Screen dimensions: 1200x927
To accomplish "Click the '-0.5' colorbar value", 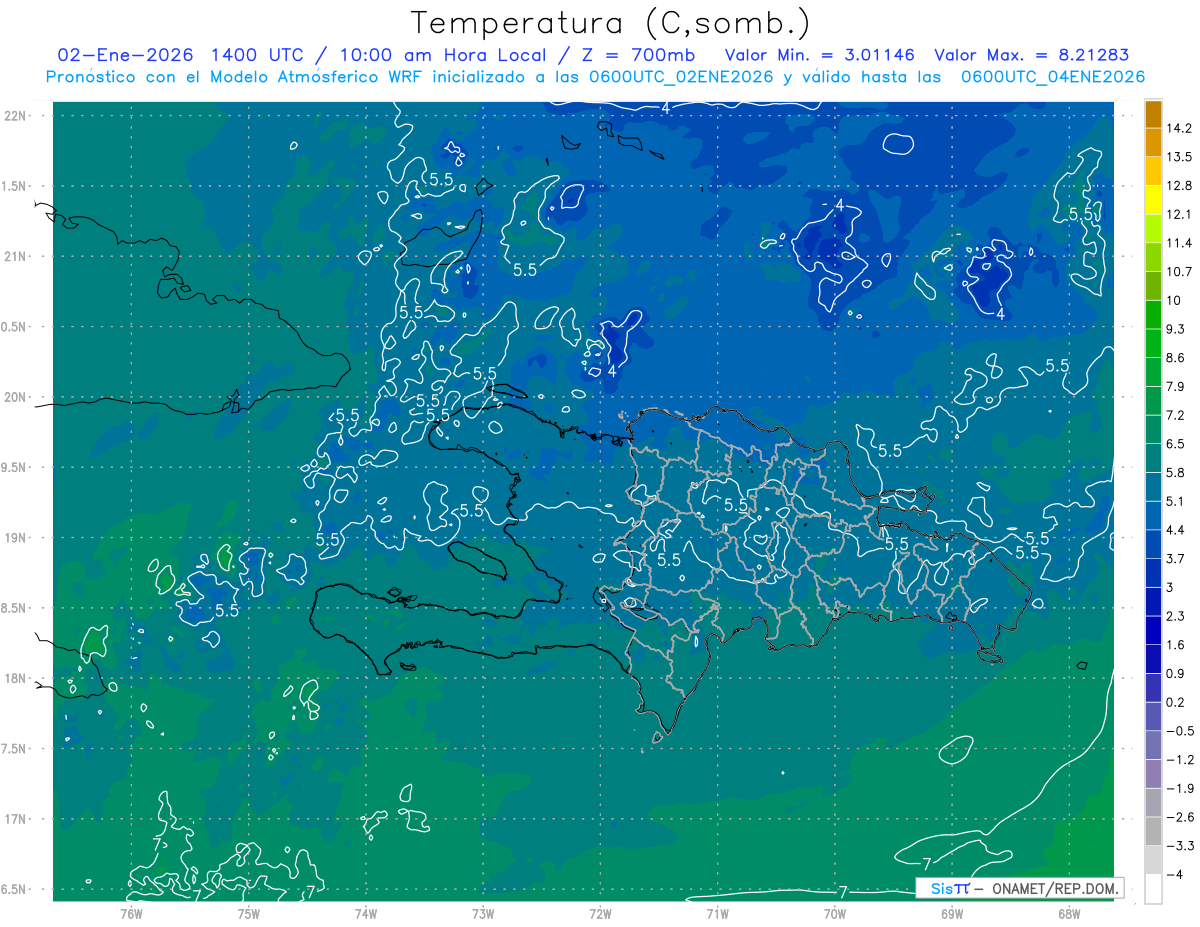I will point(1179,731).
